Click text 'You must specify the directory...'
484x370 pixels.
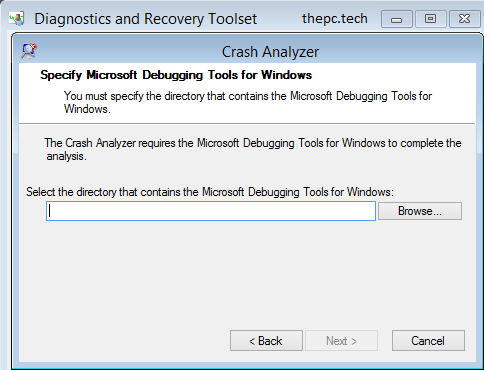(248, 102)
